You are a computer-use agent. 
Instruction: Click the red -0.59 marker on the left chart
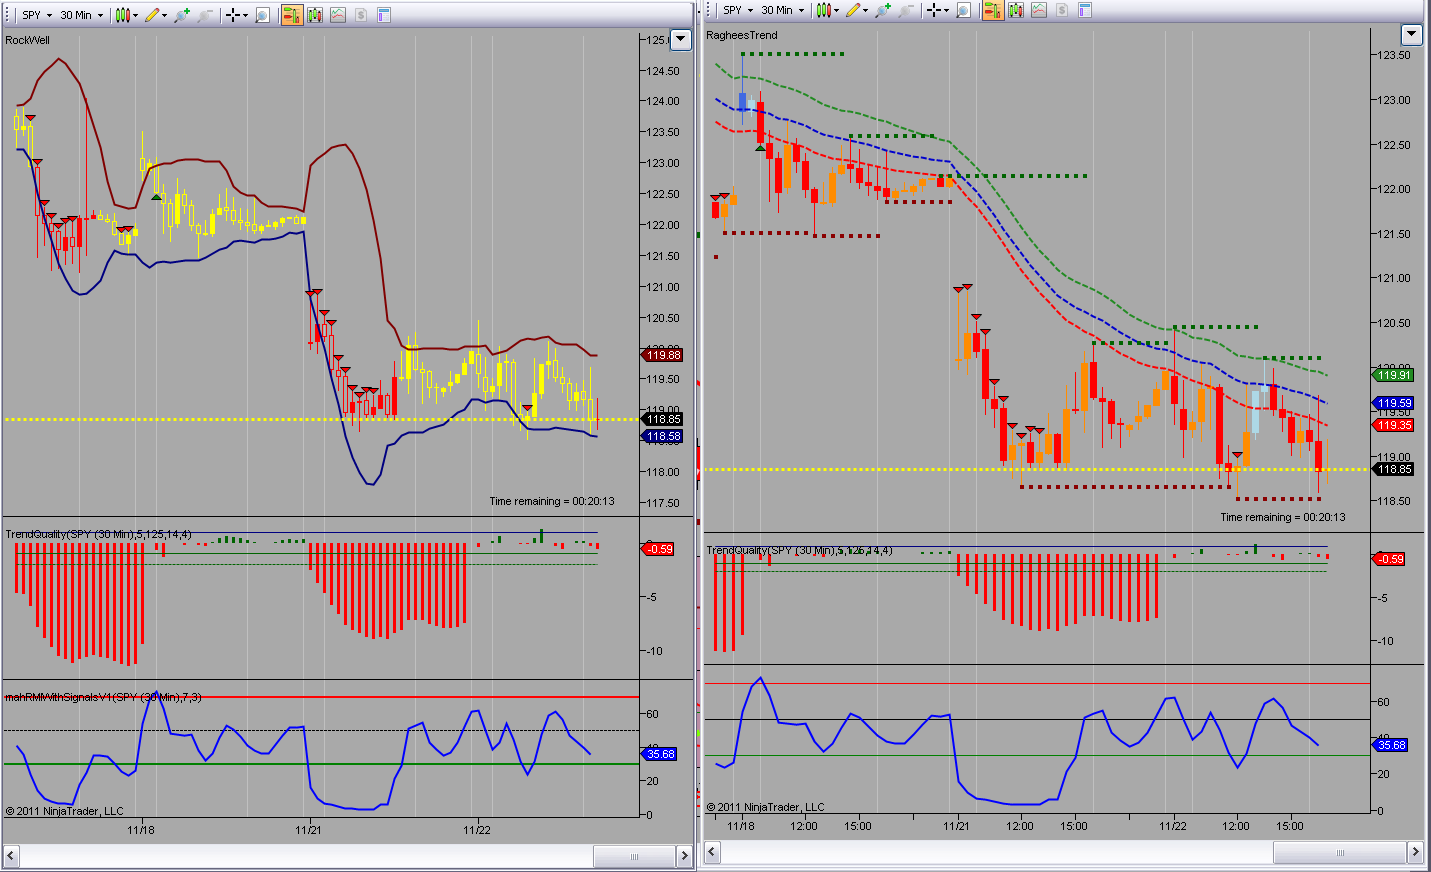(x=658, y=549)
